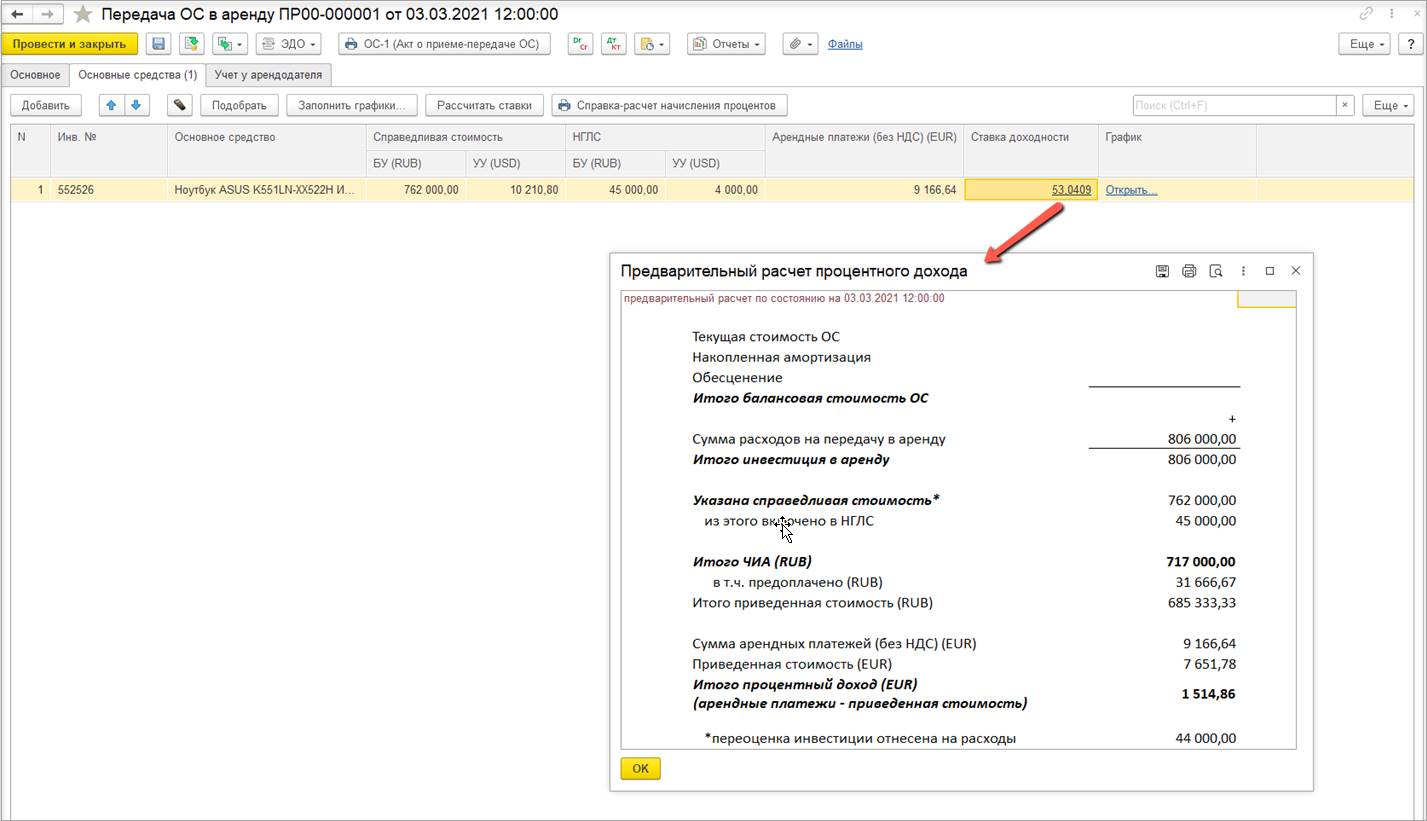The height and width of the screenshot is (821, 1427).
Task: Expand the Отчеты dropdown
Action: pos(726,44)
